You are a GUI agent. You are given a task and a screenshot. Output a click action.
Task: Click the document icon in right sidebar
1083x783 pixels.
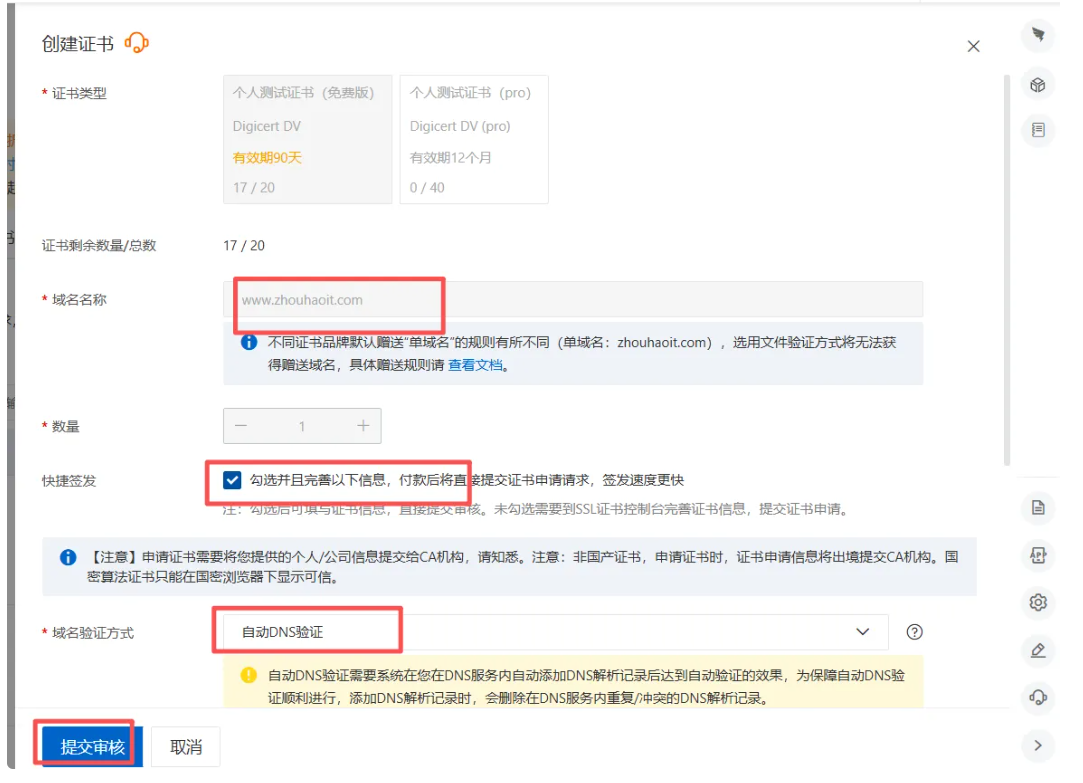(1038, 508)
